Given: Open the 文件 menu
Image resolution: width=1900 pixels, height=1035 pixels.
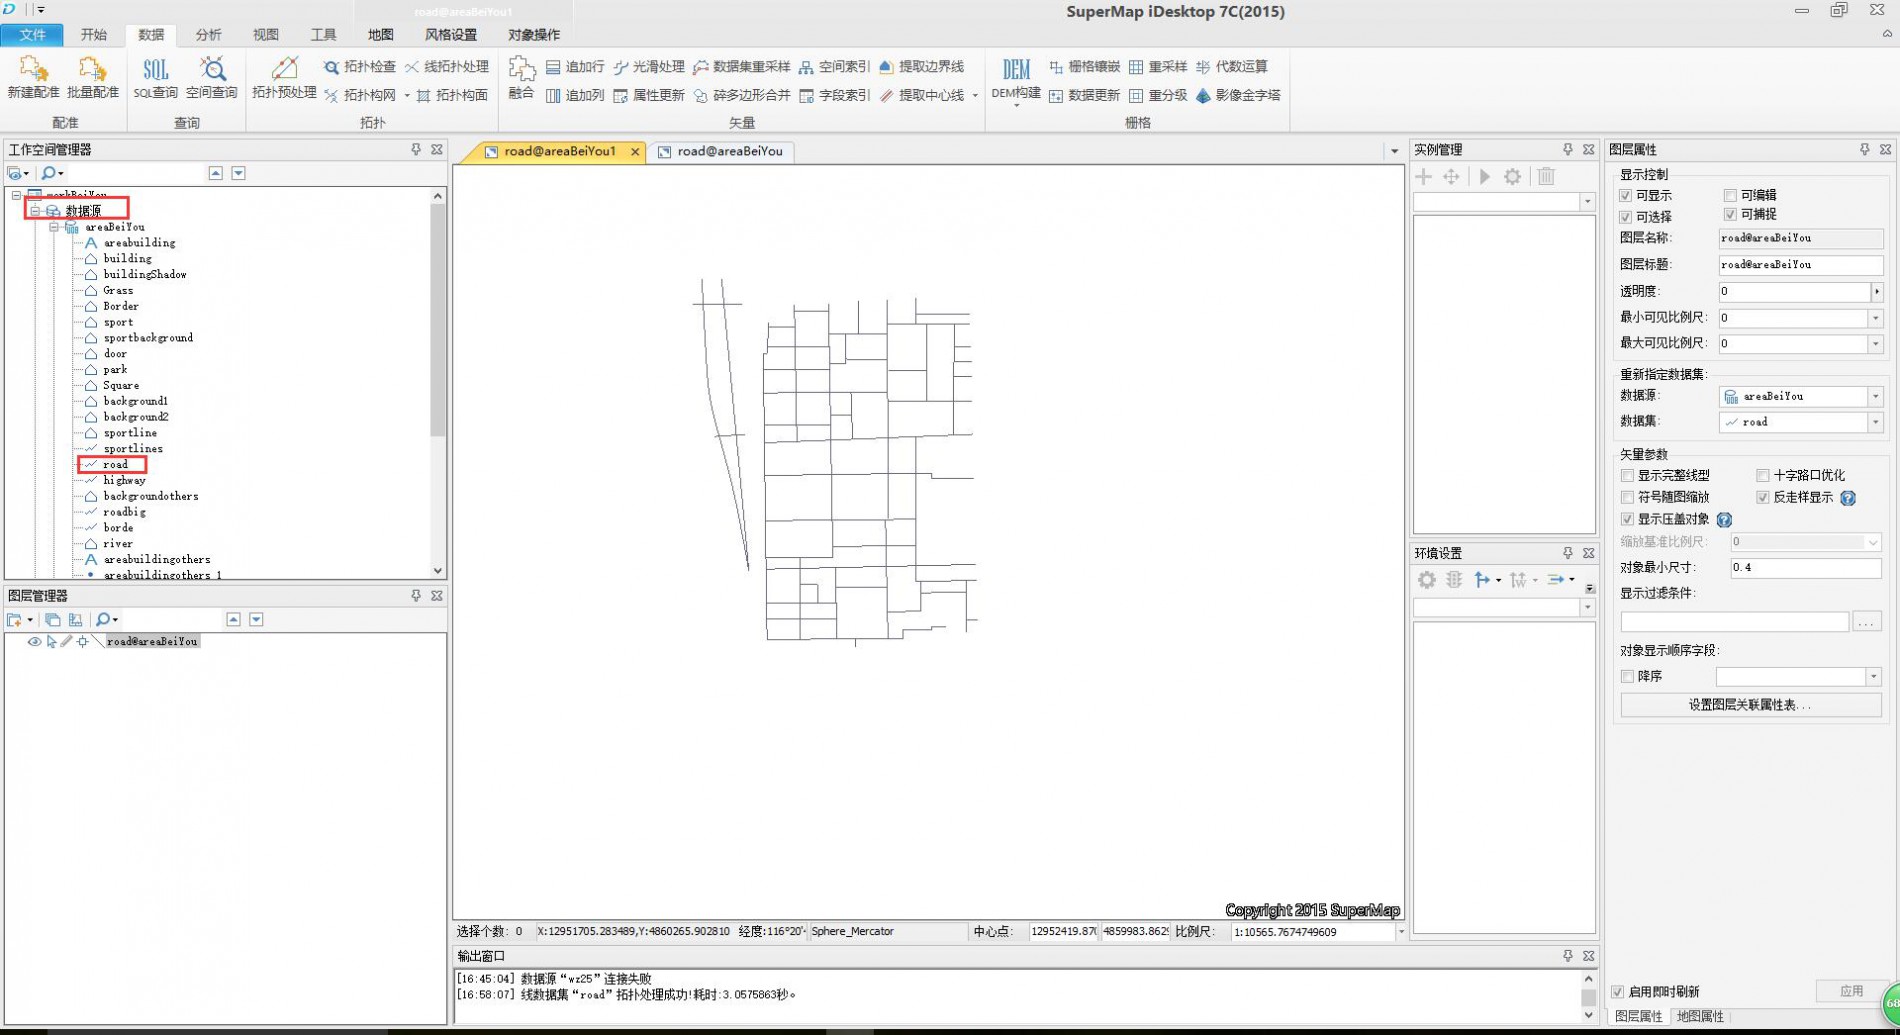Looking at the screenshot, I should 32,35.
